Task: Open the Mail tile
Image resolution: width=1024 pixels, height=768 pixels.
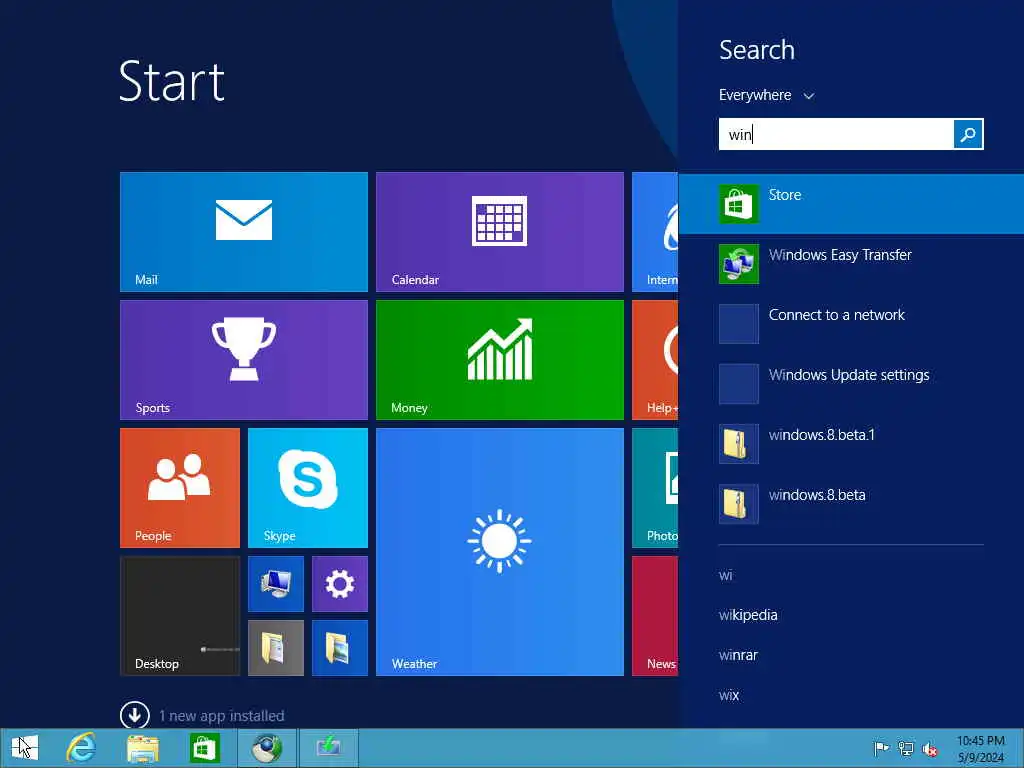Action: pos(244,232)
